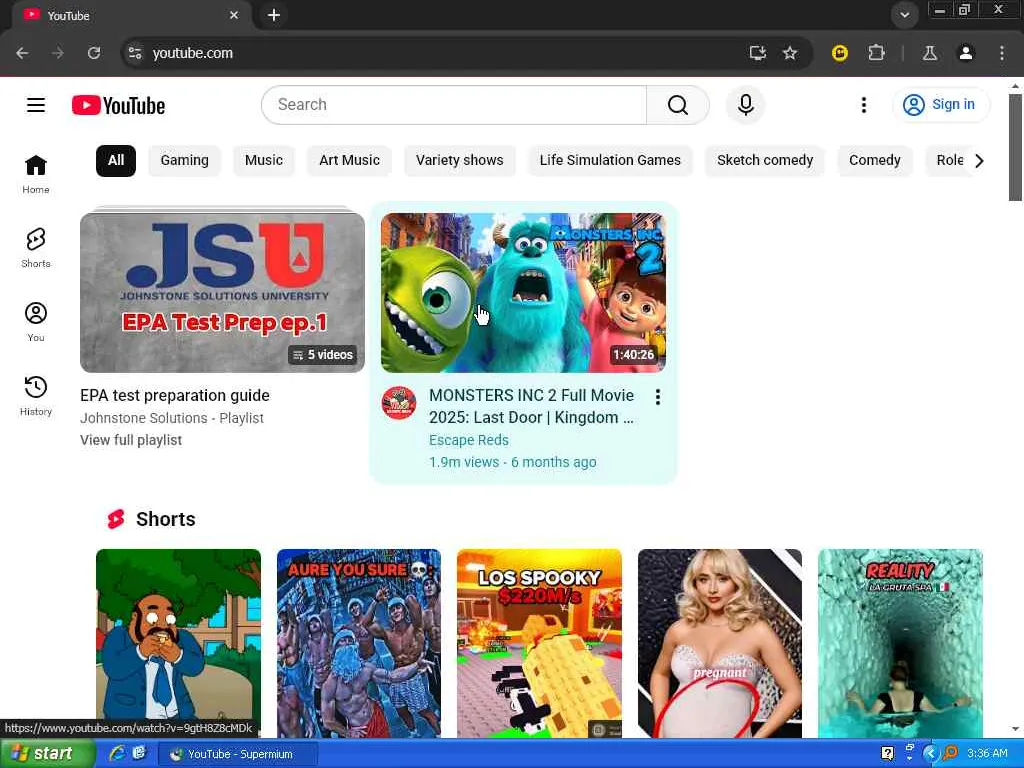Open the Monsters Inc 2 video thumbnail

pyautogui.click(x=523, y=293)
